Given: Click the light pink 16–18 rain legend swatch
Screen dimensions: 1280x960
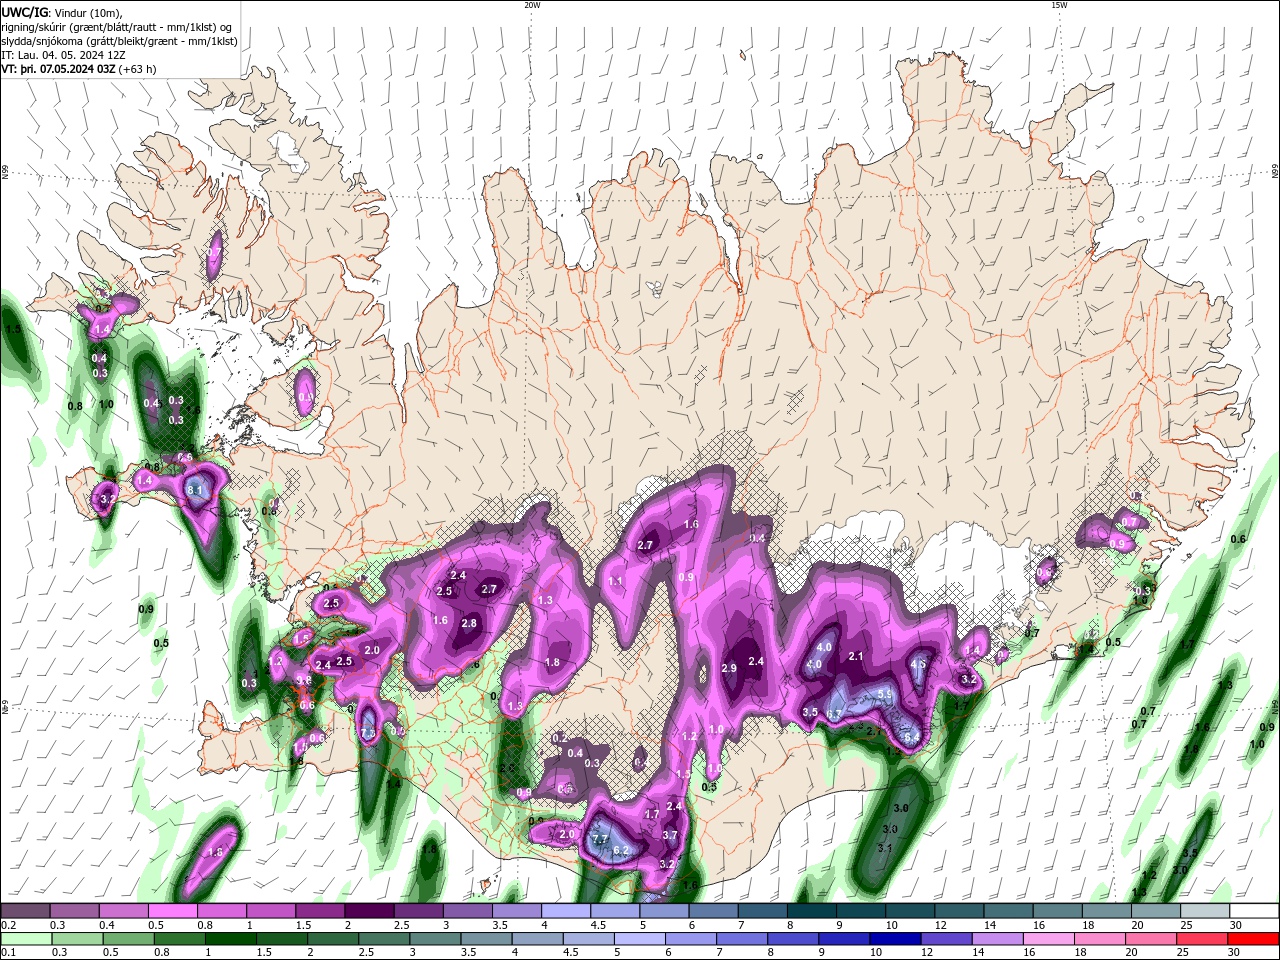Looking at the screenshot, I should tap(1049, 939).
